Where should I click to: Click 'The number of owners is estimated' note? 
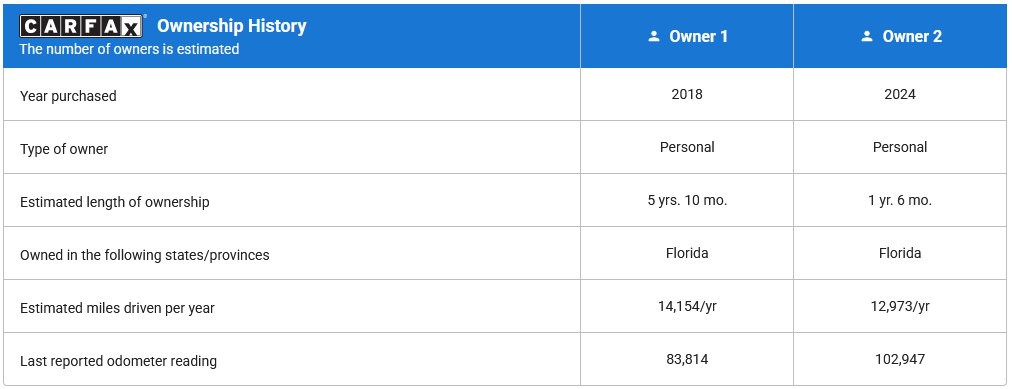pyautogui.click(x=129, y=49)
